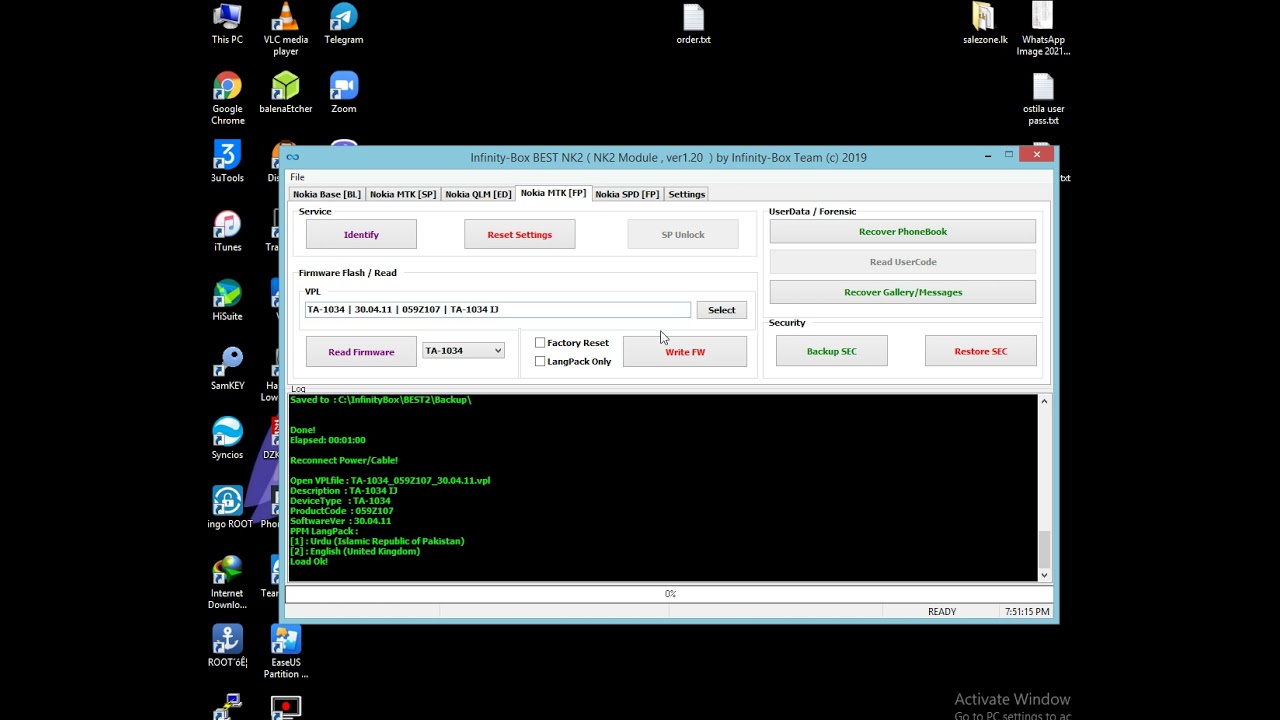Click log line 'DeviceType : TA-1034'
Viewport: 1280px width, 720px height.
coord(340,501)
